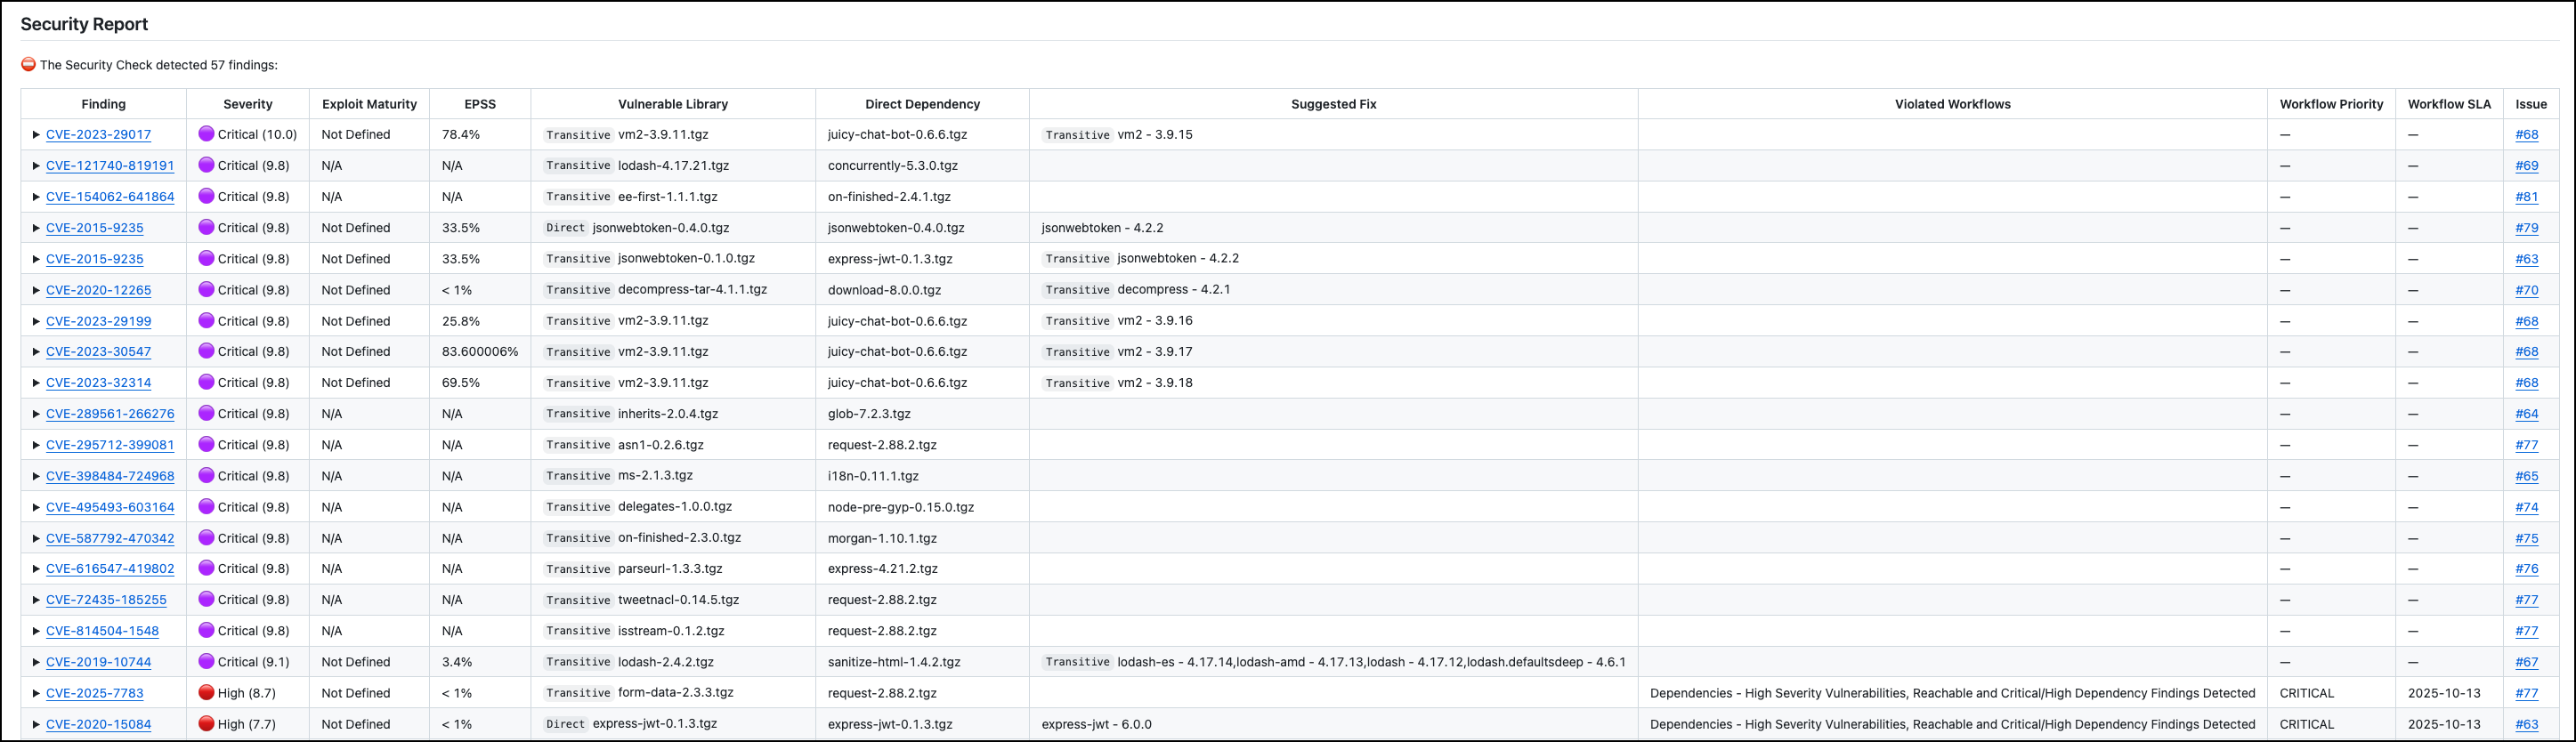Open the CVE-121740-819191 link
2576x742 pixels.
(110, 166)
